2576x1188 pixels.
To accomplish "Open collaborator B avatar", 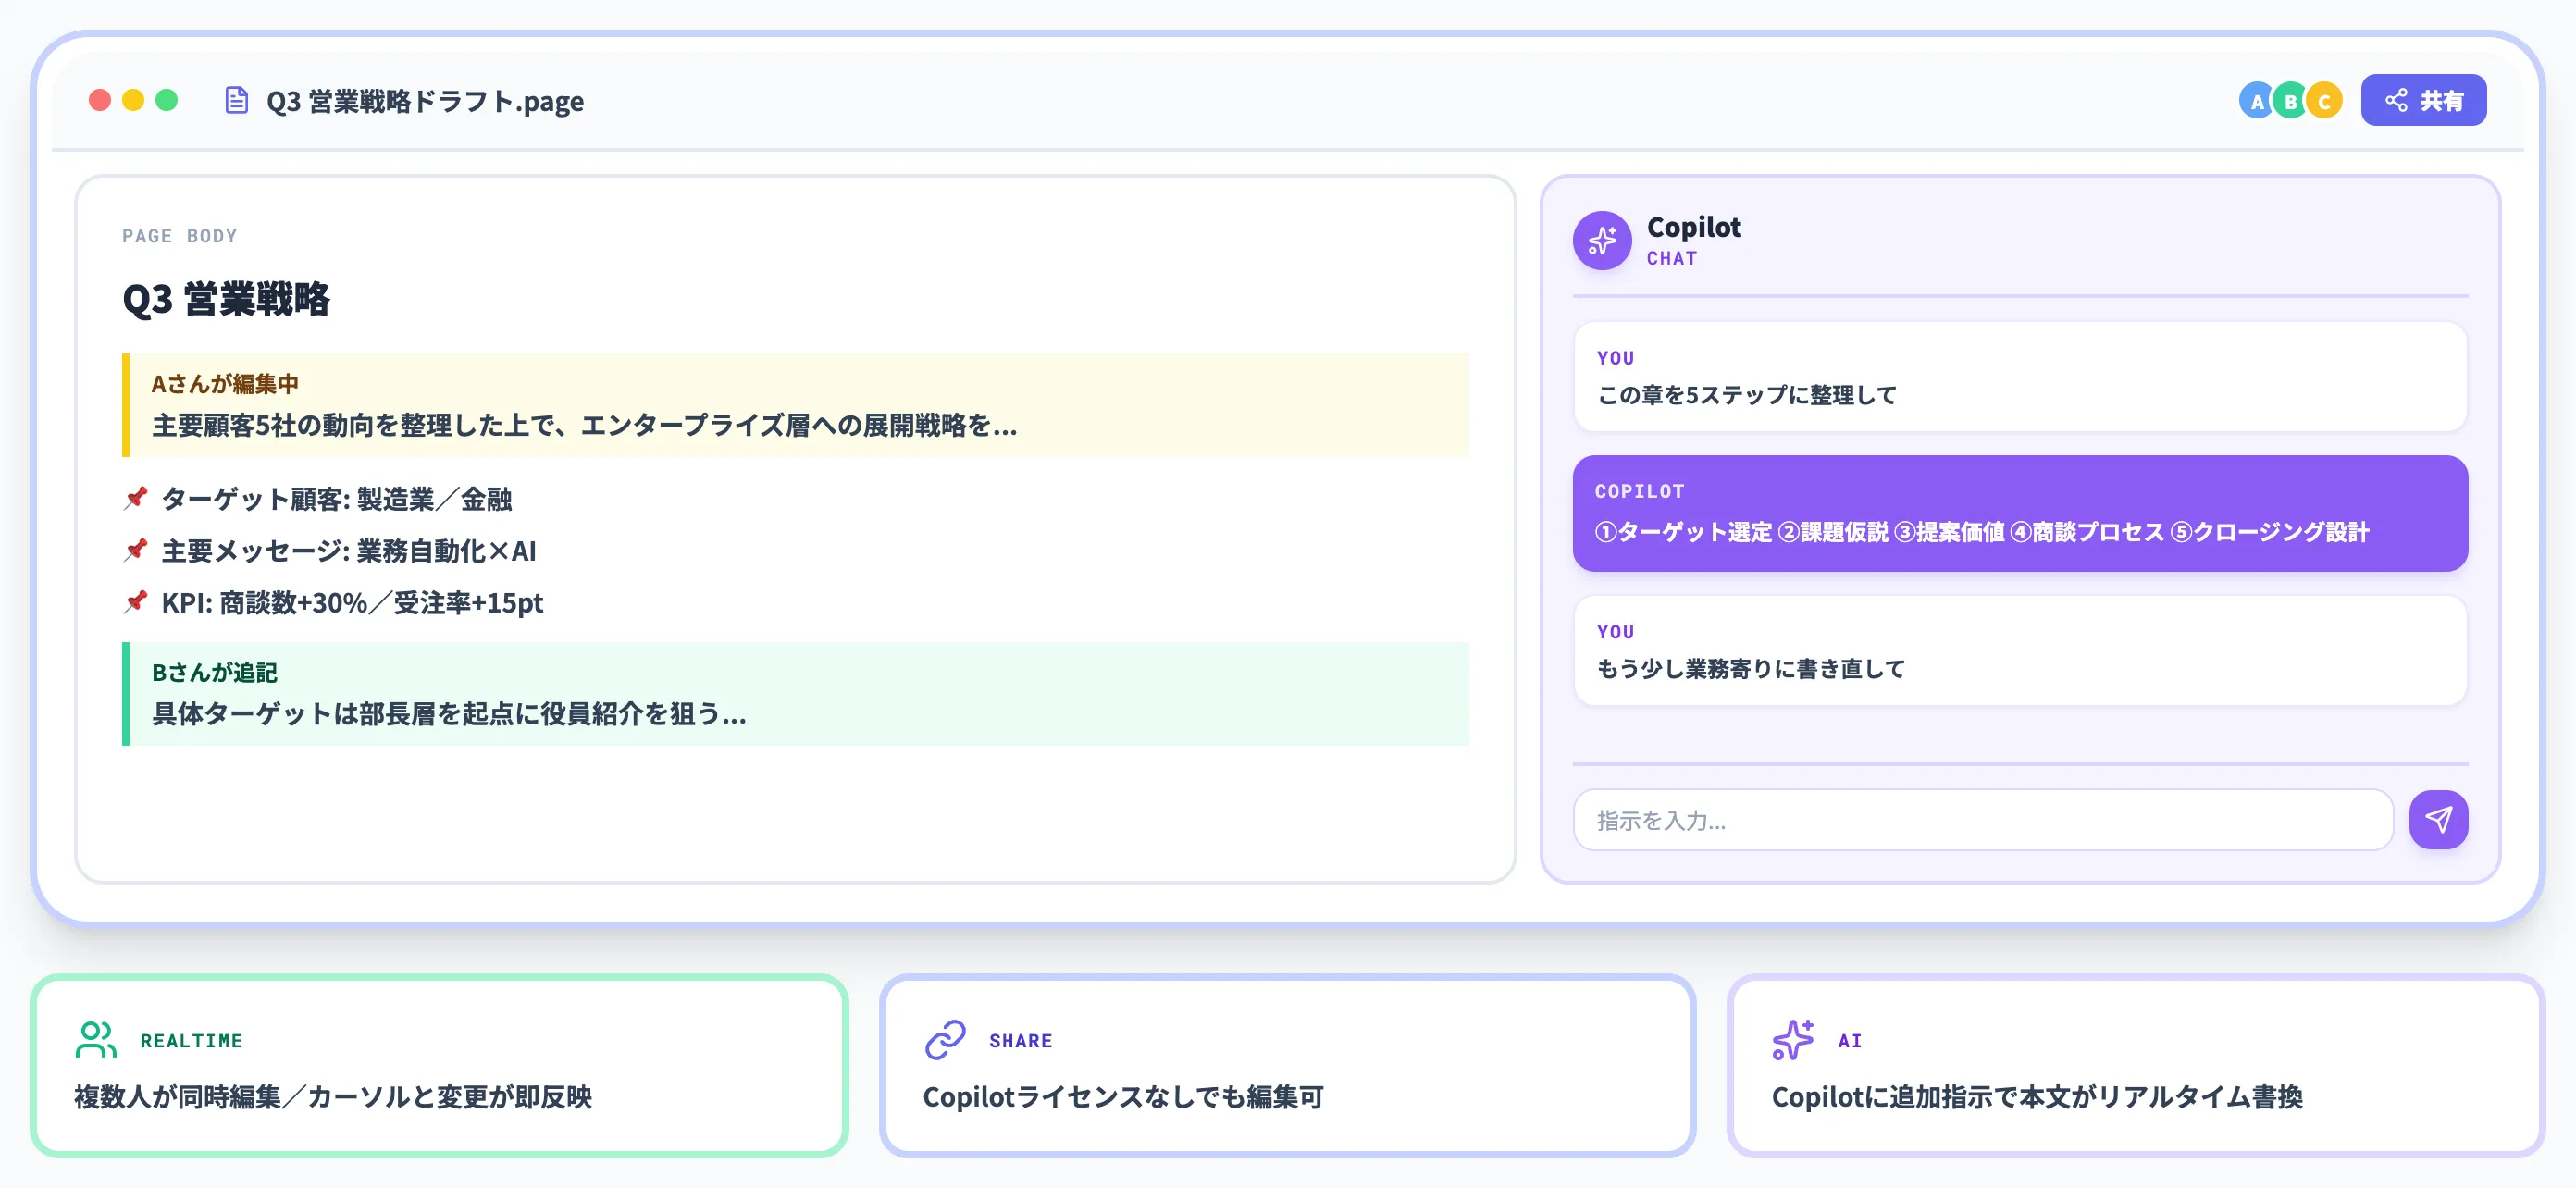I will tap(2290, 101).
